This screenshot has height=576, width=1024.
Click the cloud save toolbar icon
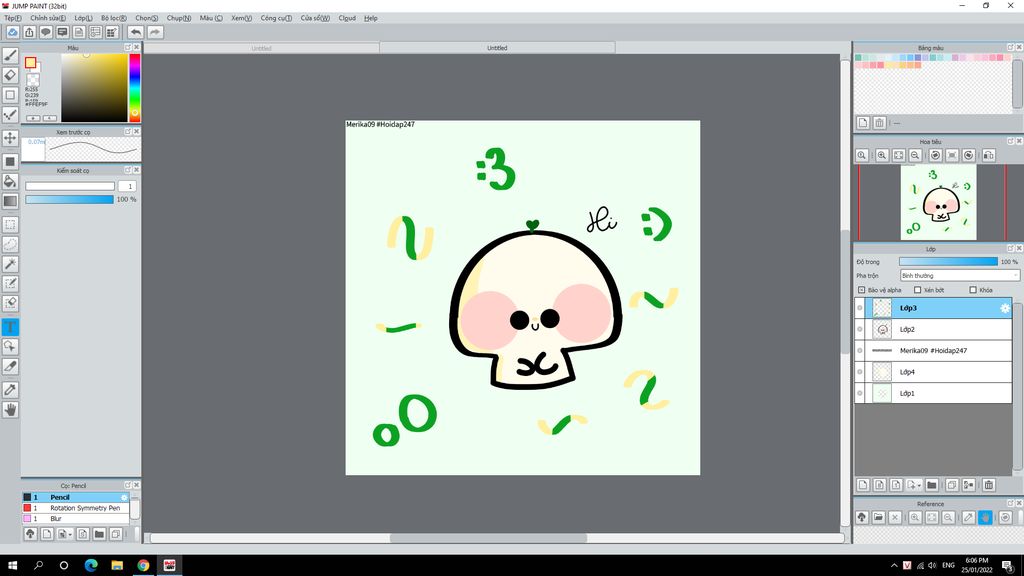point(12,32)
